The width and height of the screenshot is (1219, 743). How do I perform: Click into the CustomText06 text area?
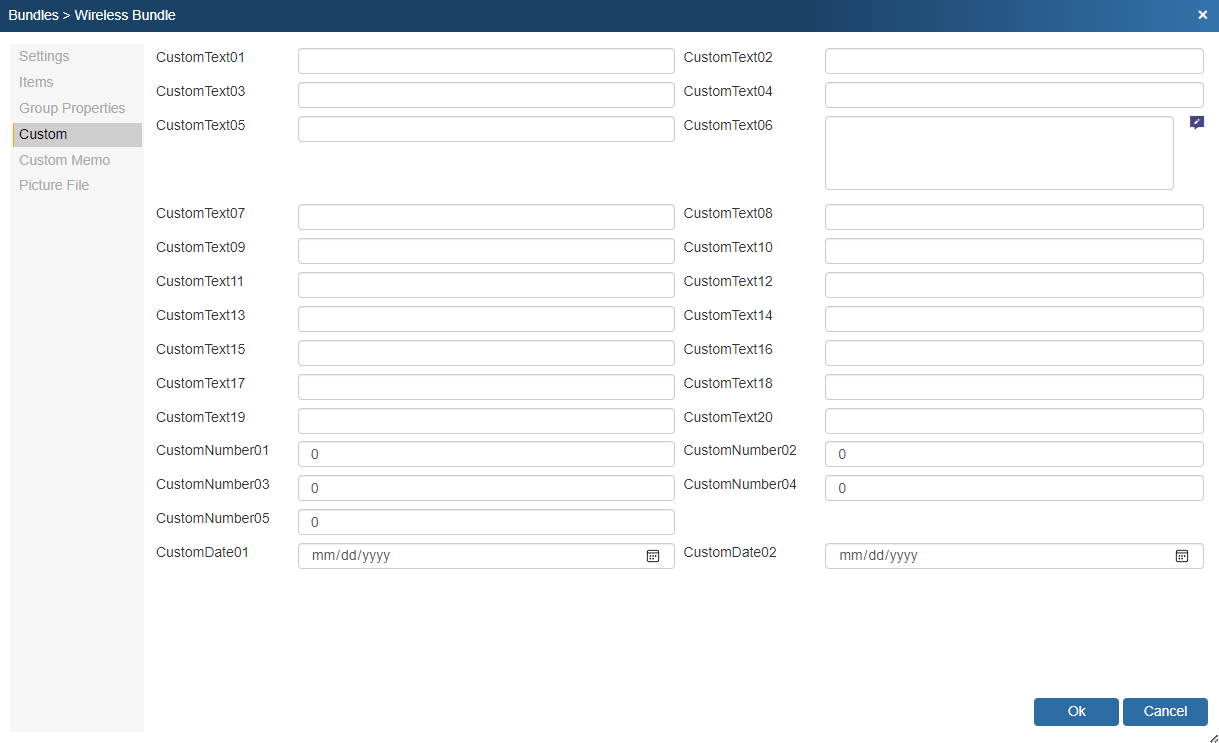point(998,153)
